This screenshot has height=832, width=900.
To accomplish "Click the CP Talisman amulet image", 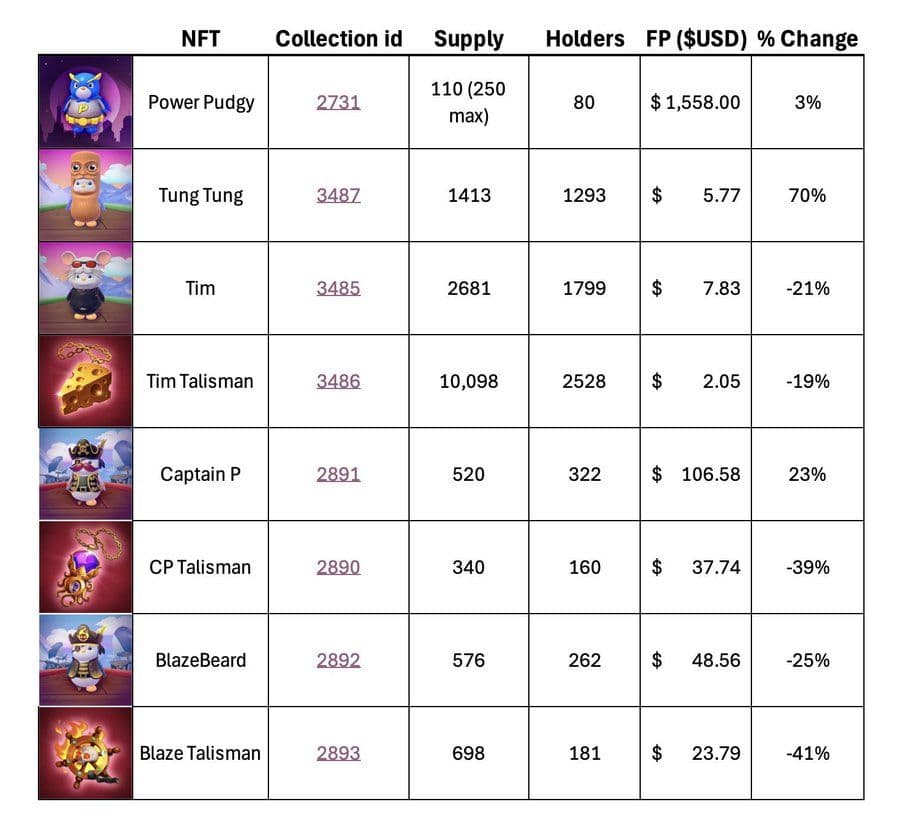I will (85, 567).
